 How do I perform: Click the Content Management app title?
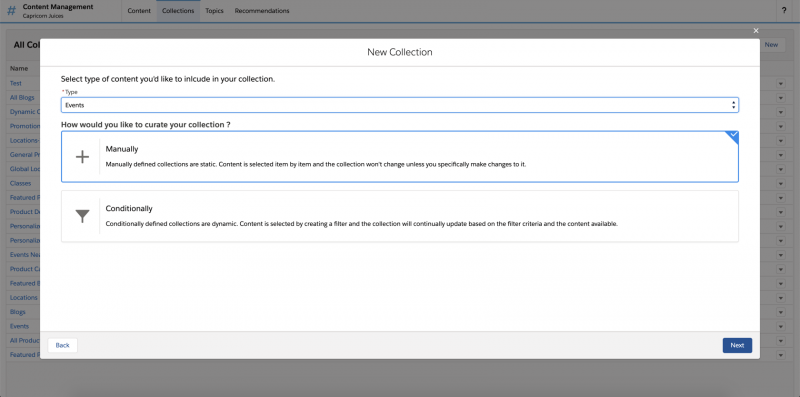tap(58, 7)
